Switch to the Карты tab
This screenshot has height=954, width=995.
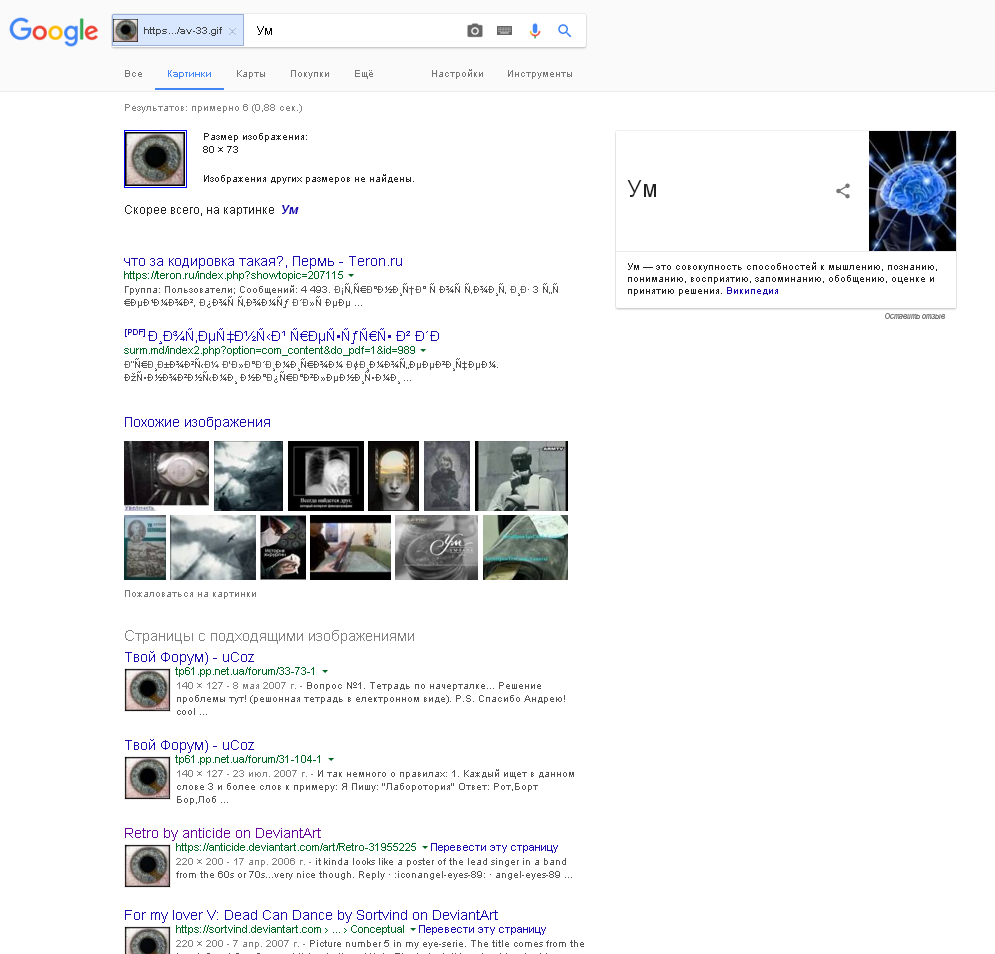(251, 73)
